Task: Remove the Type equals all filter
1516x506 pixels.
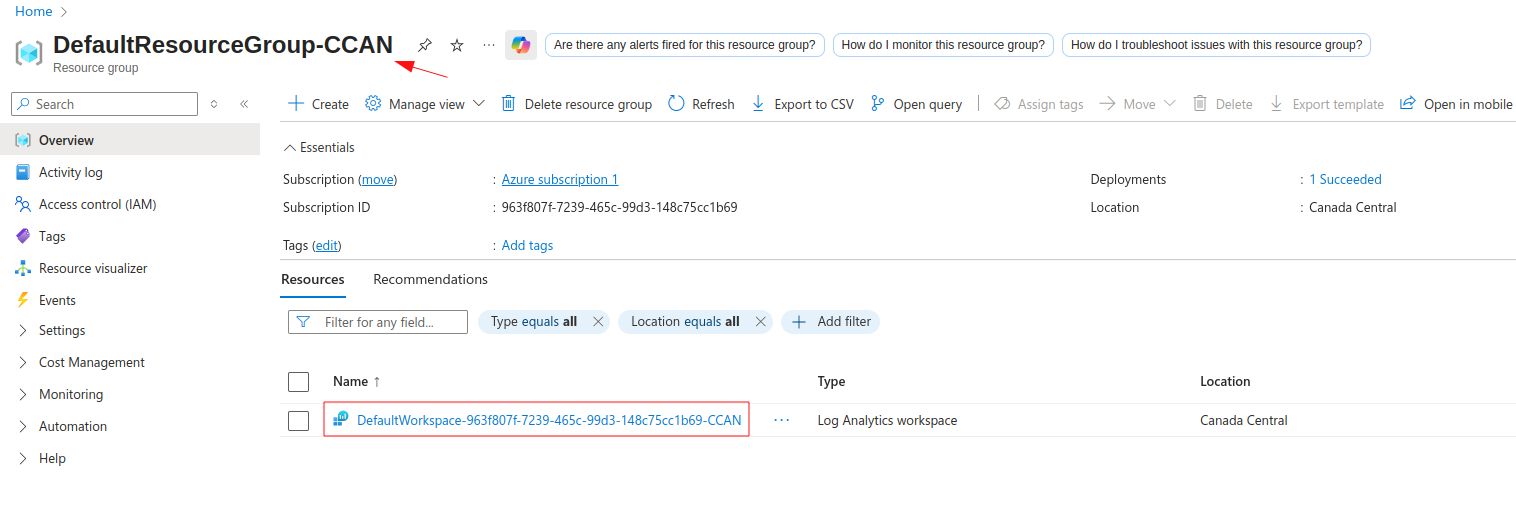Action: point(598,322)
